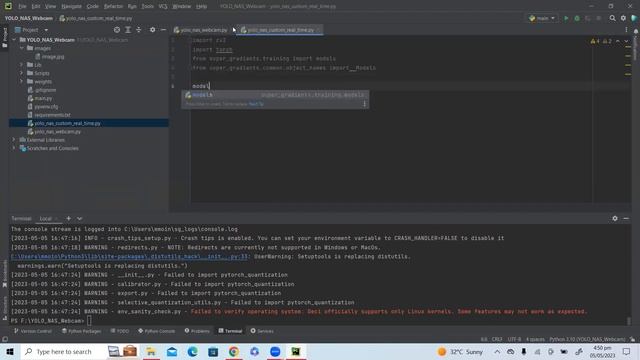Open Windows Start menu
640x360 pixels.
[x=10, y=351]
